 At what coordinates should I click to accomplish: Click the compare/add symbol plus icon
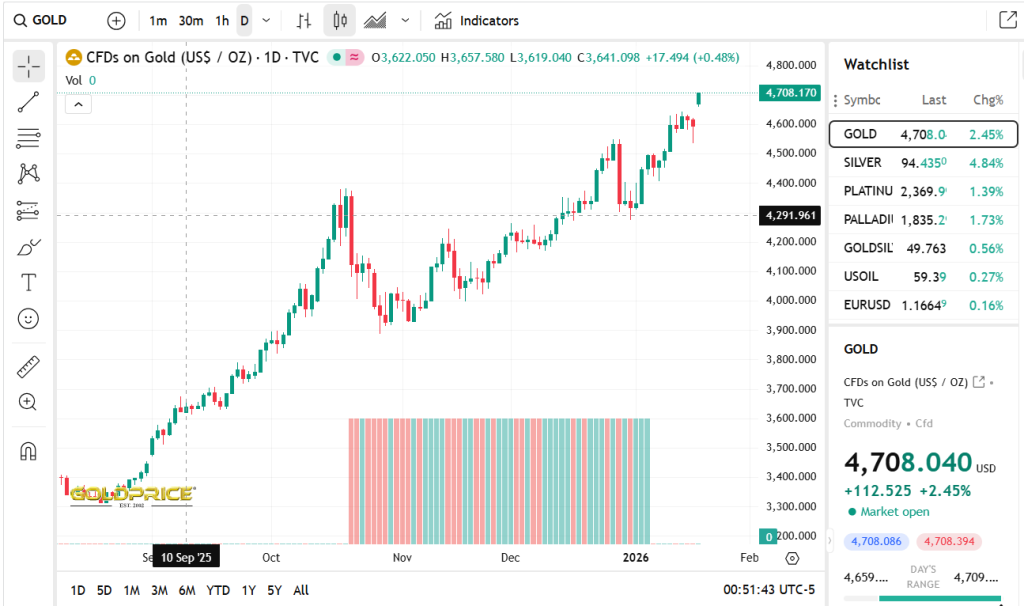(x=116, y=20)
